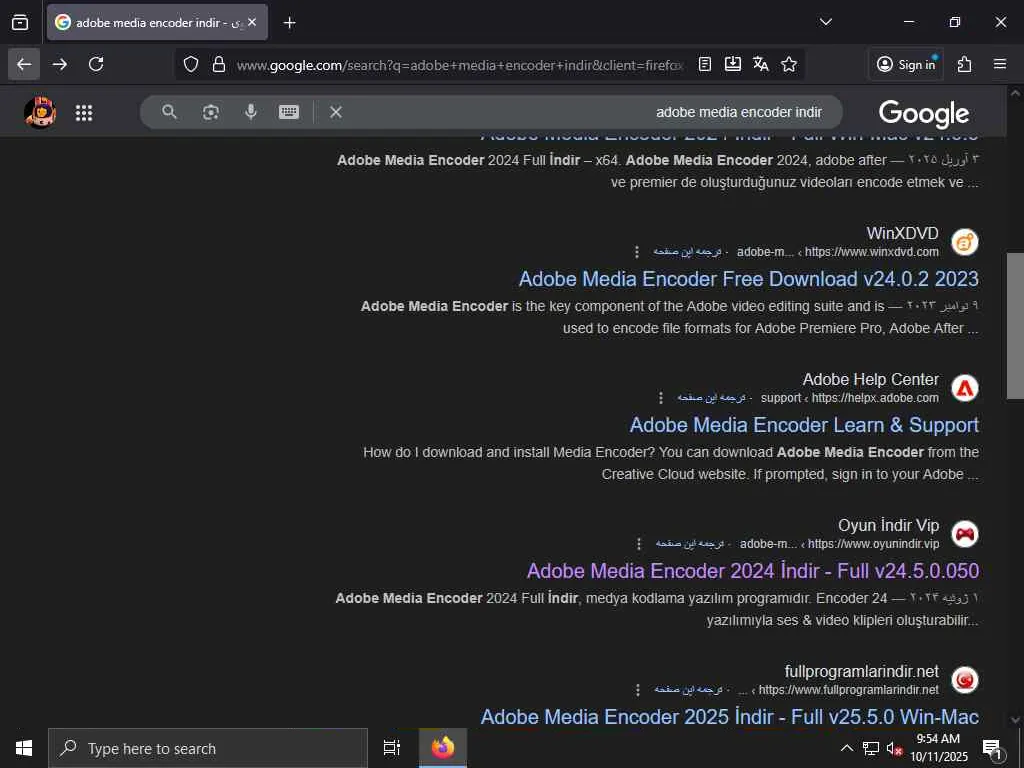Close the adobe media encoder indir tab
The height and width of the screenshot is (768, 1024).
252,22
